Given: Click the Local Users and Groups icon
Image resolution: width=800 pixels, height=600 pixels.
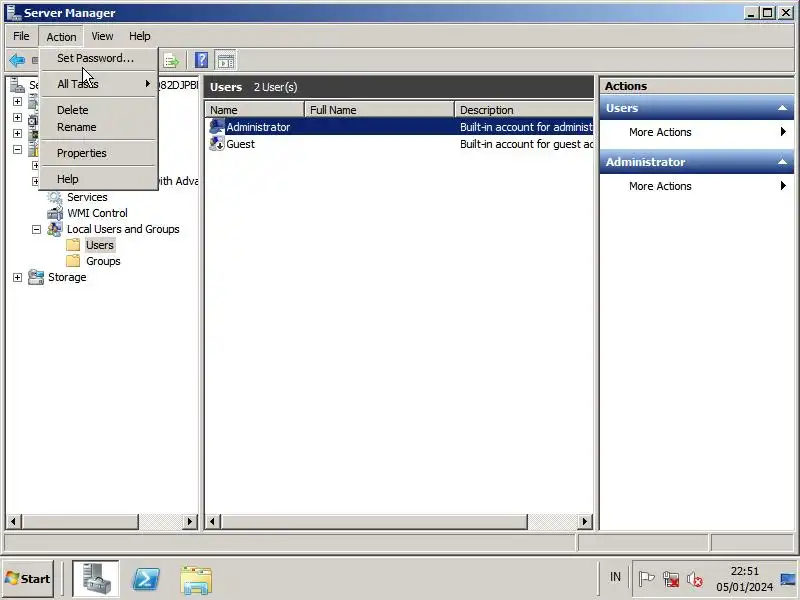Looking at the screenshot, I should [x=55, y=229].
